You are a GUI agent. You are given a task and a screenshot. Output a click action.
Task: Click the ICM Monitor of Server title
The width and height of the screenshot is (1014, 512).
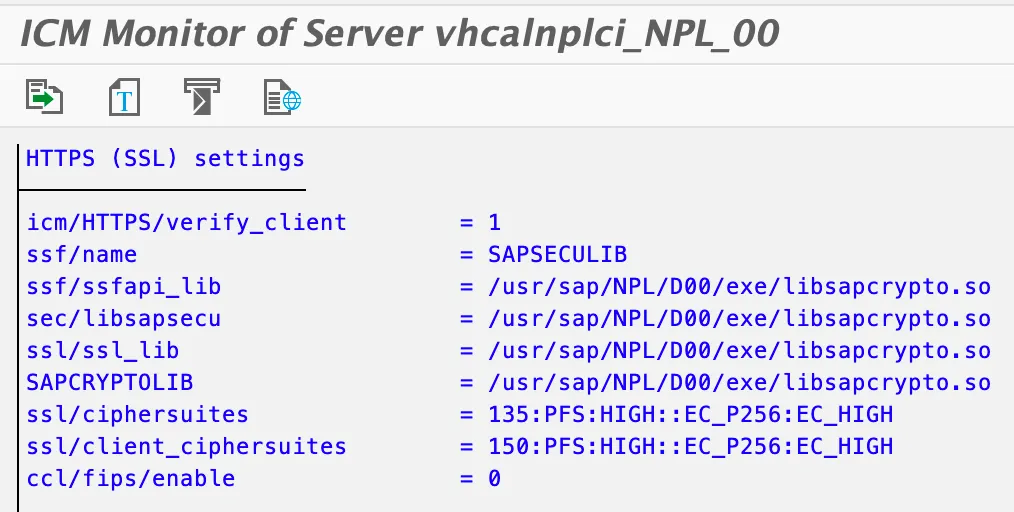pyautogui.click(x=399, y=35)
